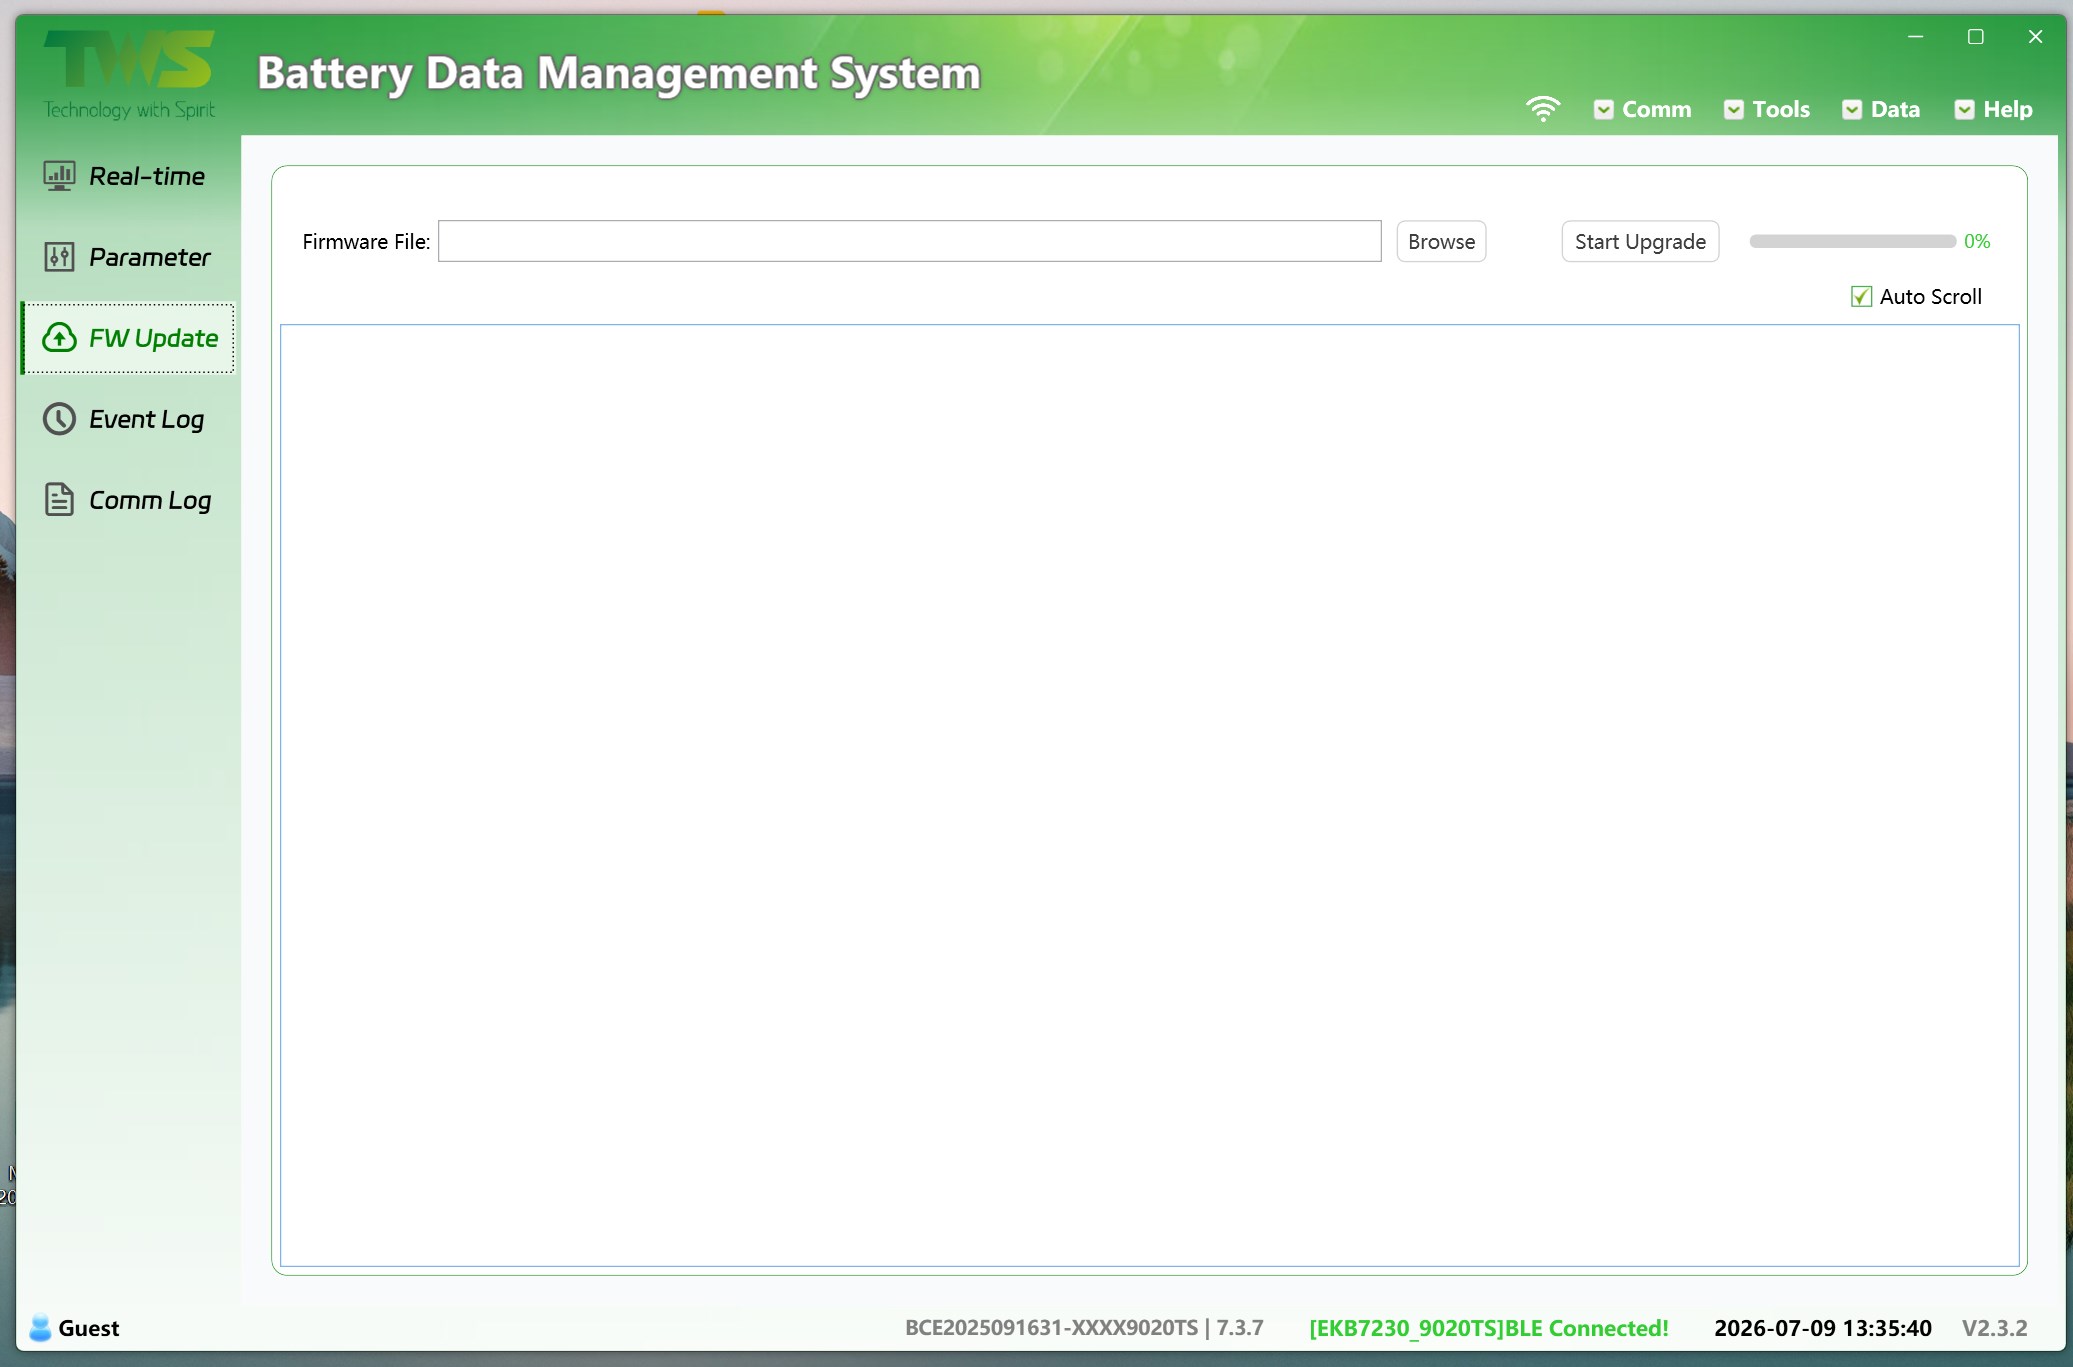This screenshot has width=2073, height=1367.
Task: Switch to the Parameter tab label
Action: 150,257
